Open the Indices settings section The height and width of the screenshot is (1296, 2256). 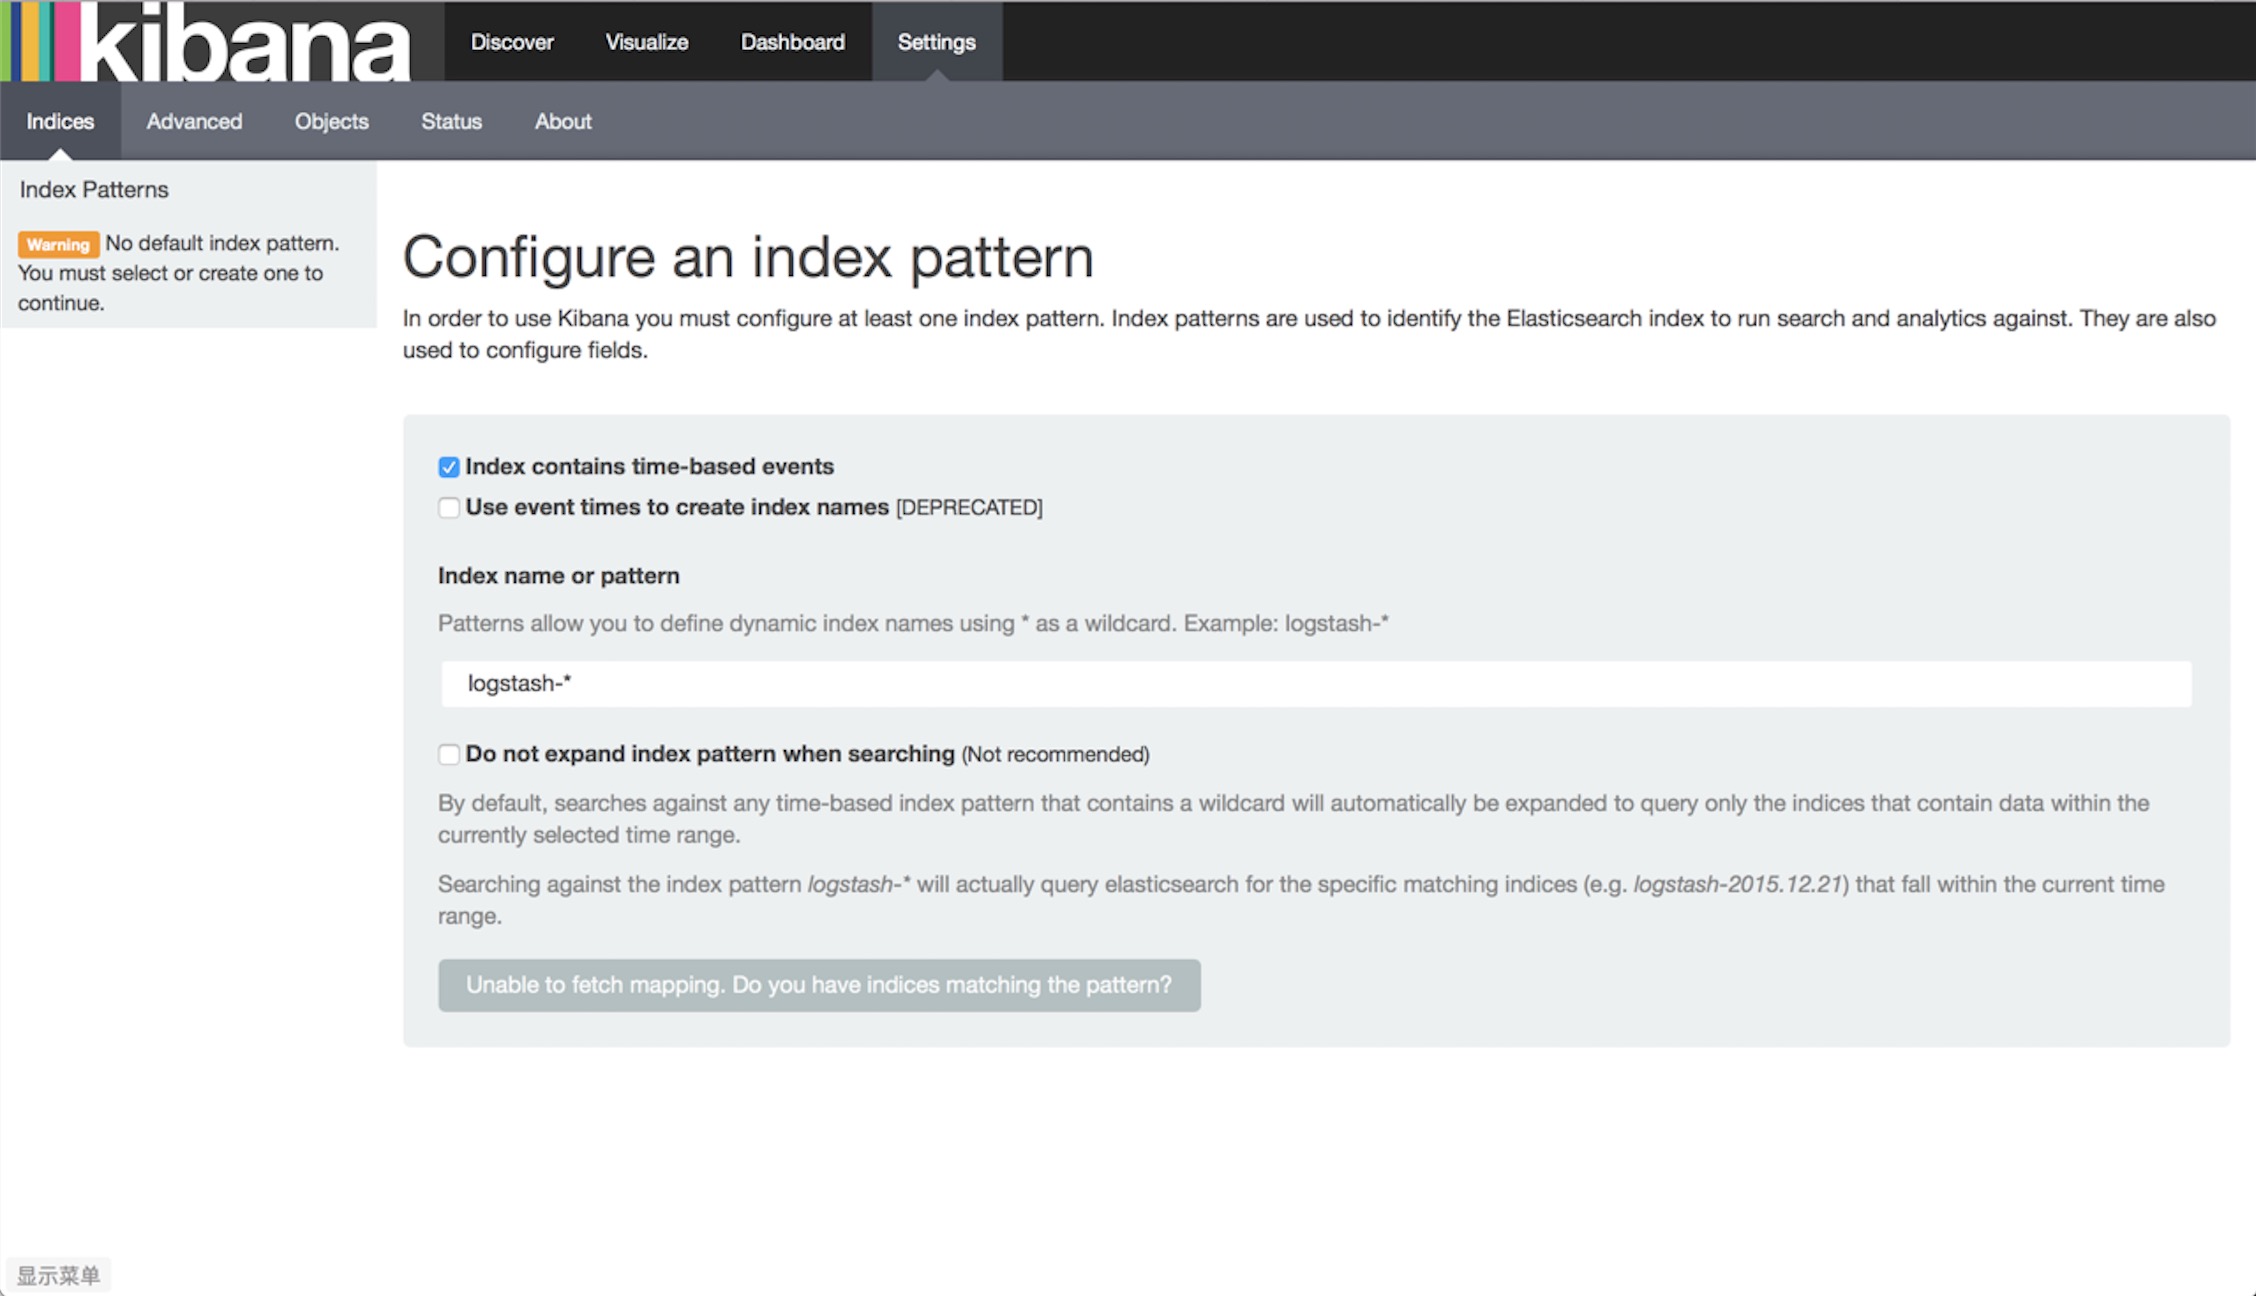pyautogui.click(x=60, y=121)
